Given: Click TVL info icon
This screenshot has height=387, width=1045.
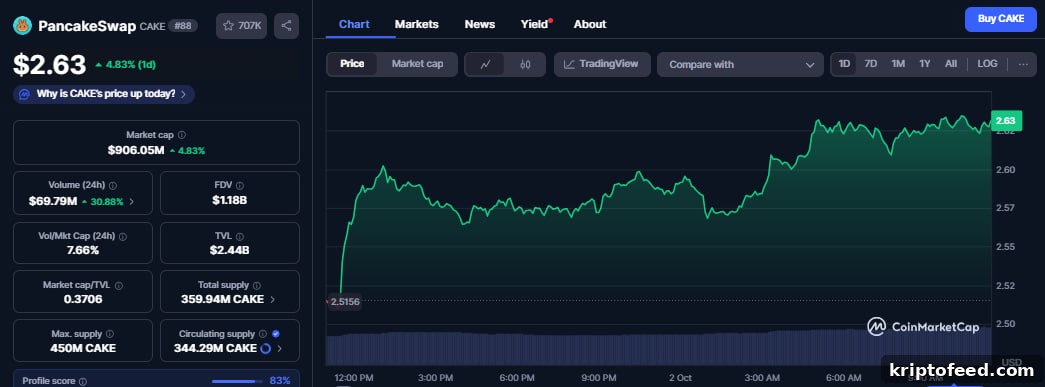Looking at the screenshot, I should click(239, 236).
